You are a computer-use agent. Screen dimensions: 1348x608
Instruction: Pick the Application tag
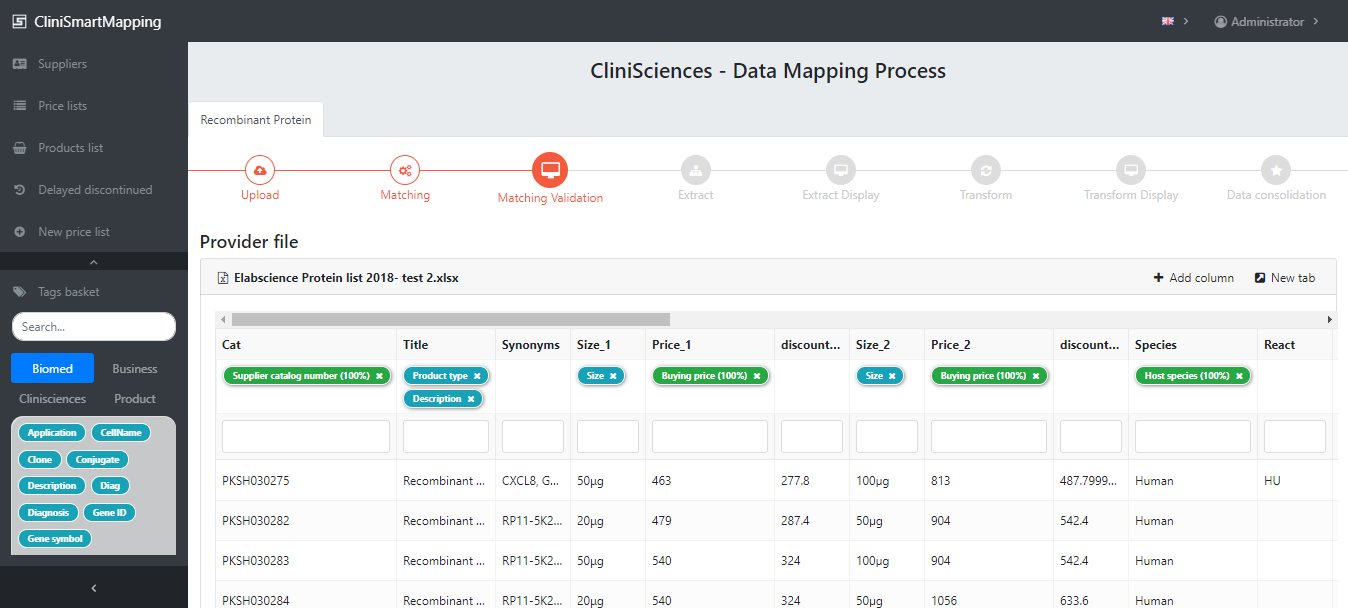coord(52,433)
